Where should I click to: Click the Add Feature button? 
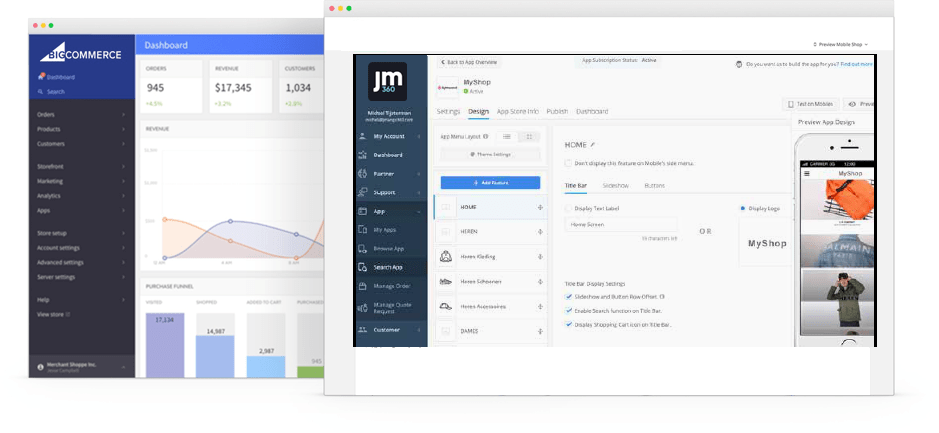(490, 183)
